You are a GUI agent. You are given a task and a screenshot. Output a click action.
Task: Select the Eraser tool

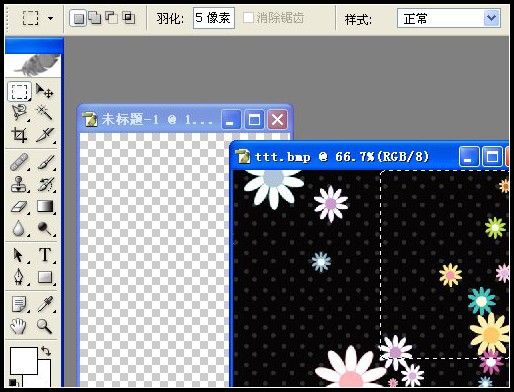(x=19, y=207)
